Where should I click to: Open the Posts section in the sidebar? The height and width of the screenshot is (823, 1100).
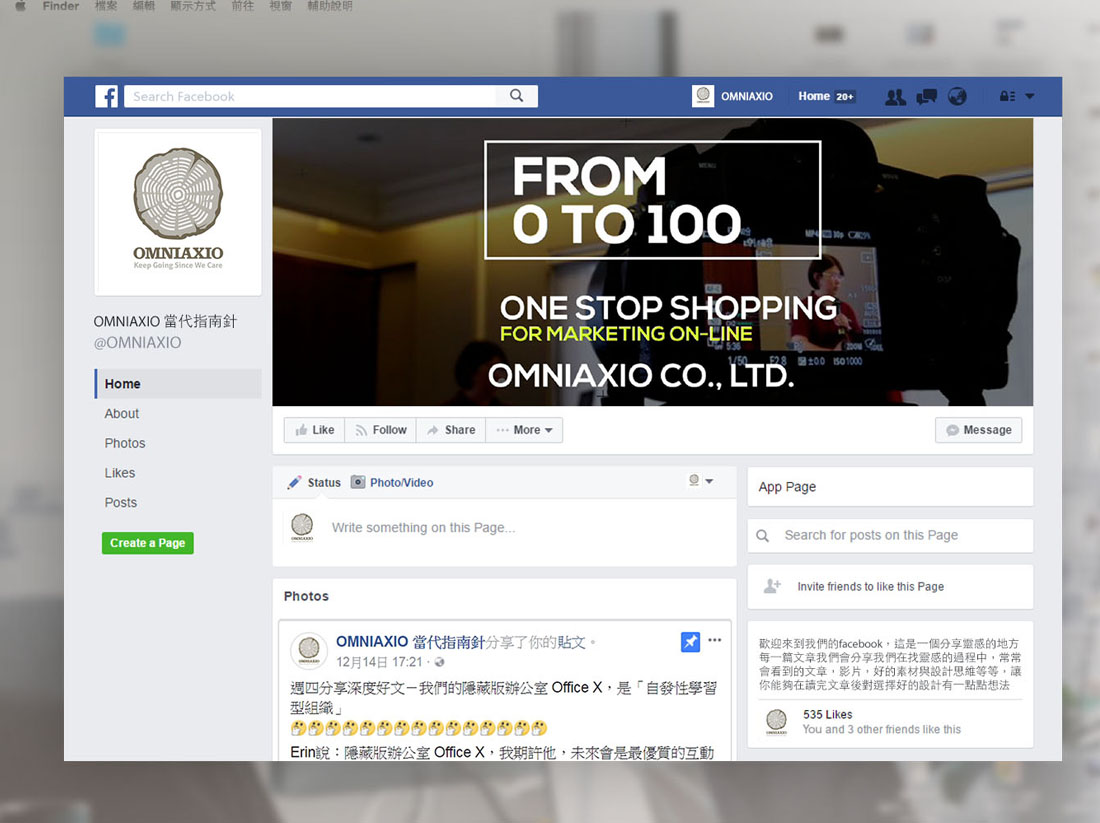121,502
